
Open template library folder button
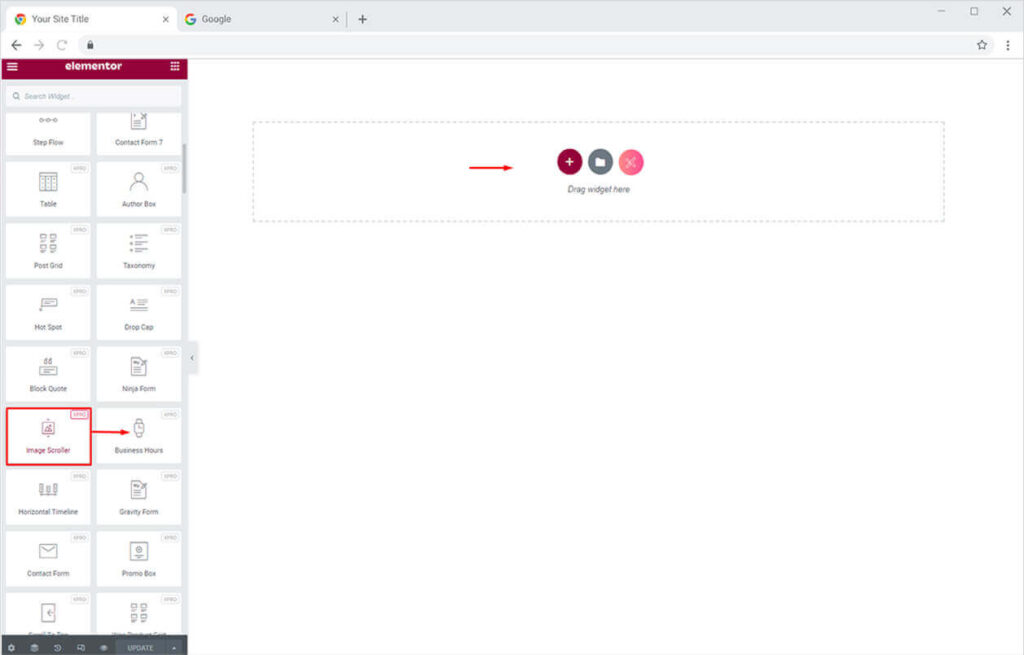[600, 162]
